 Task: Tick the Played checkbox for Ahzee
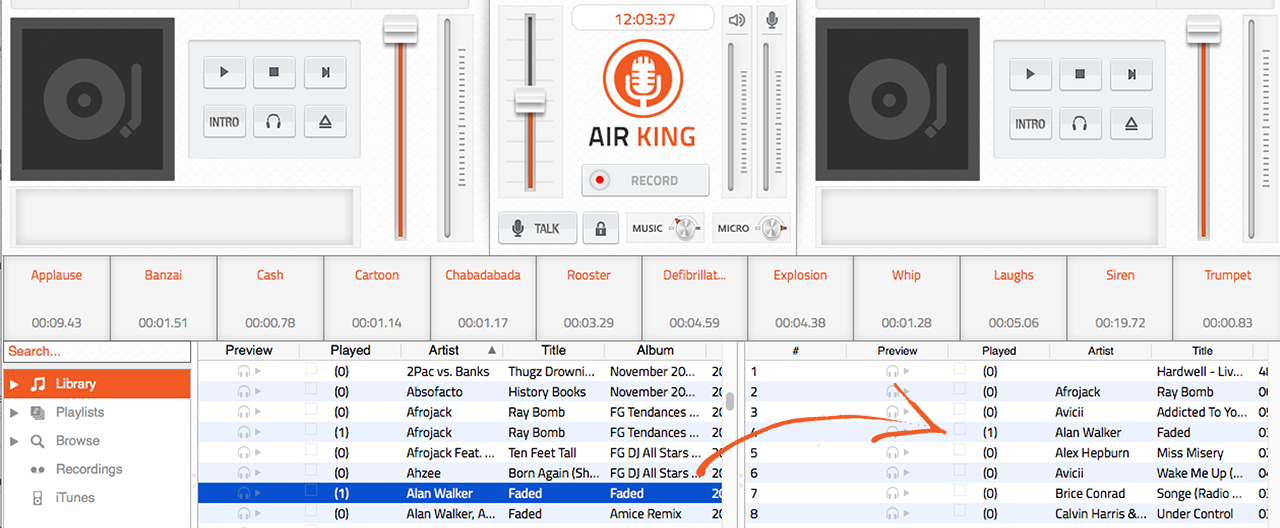(311, 470)
